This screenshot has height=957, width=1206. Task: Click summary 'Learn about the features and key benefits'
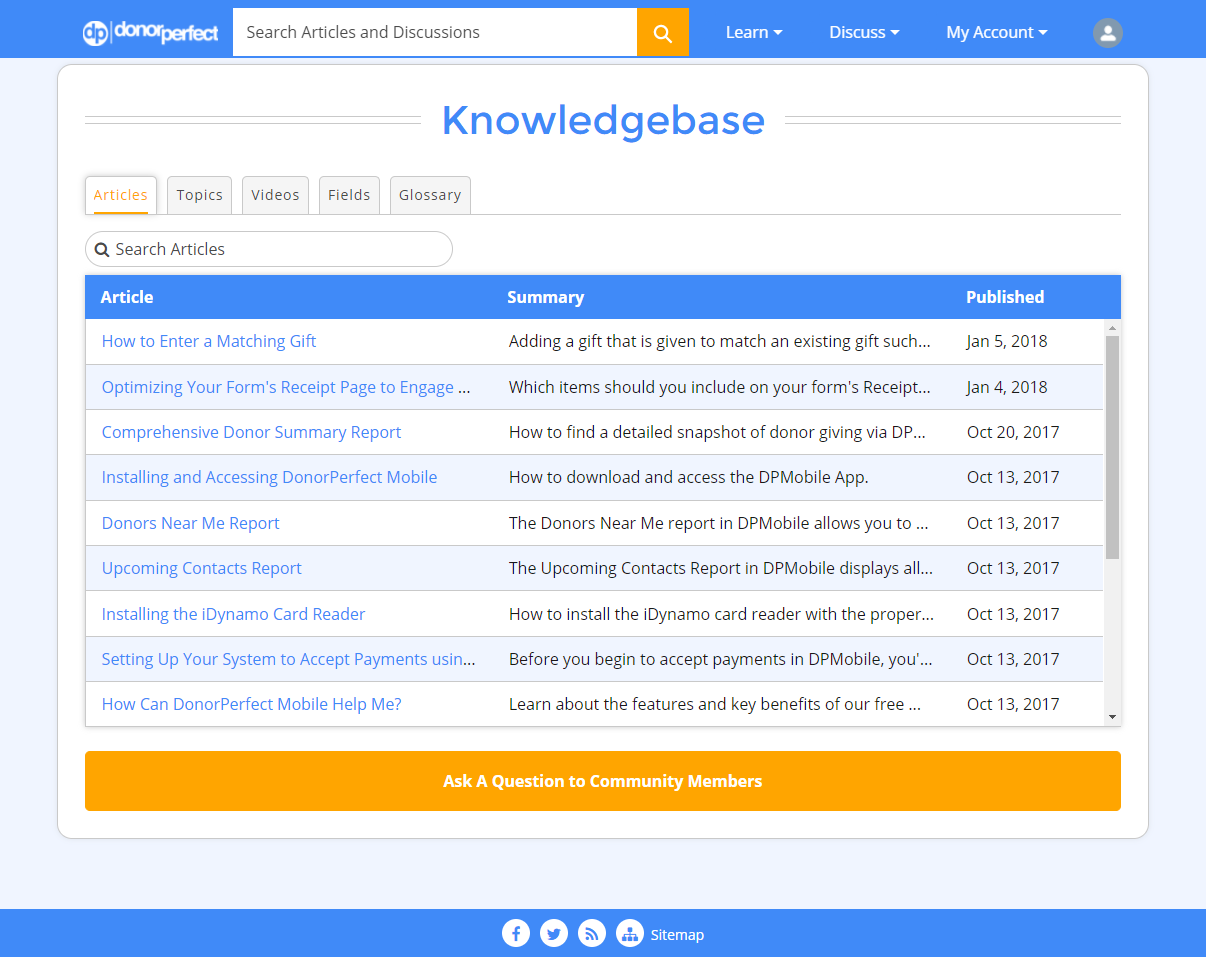(715, 704)
